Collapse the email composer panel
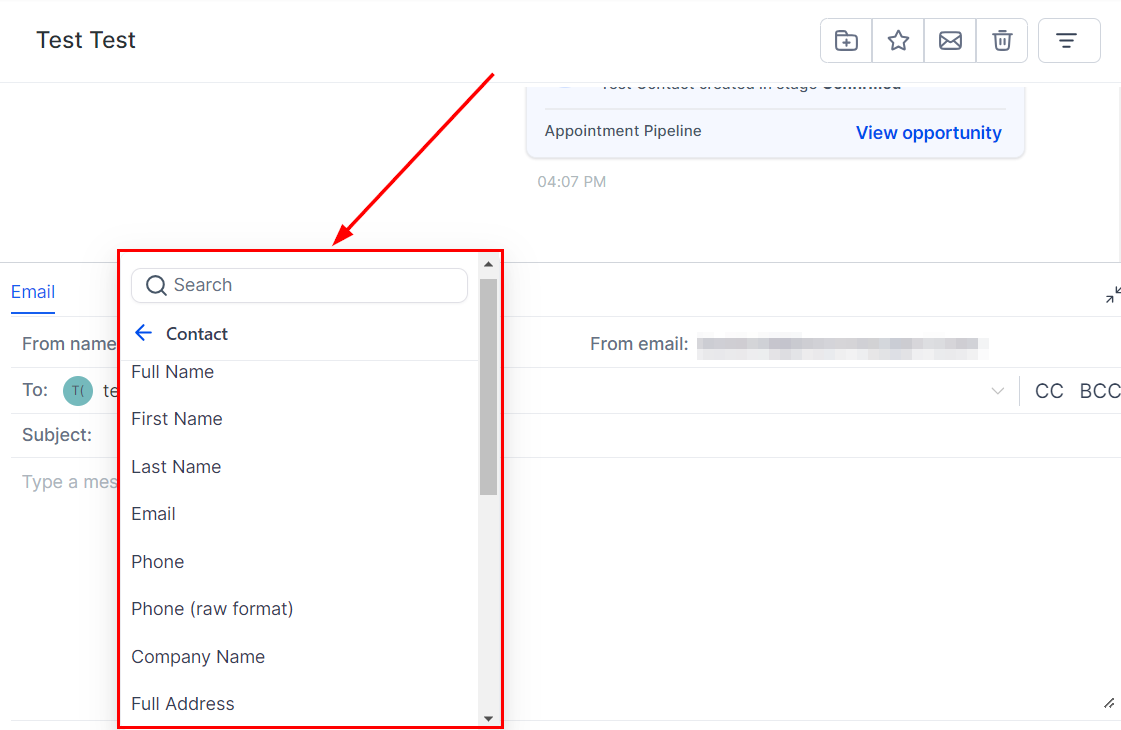This screenshot has width=1121, height=730. pos(1112,295)
